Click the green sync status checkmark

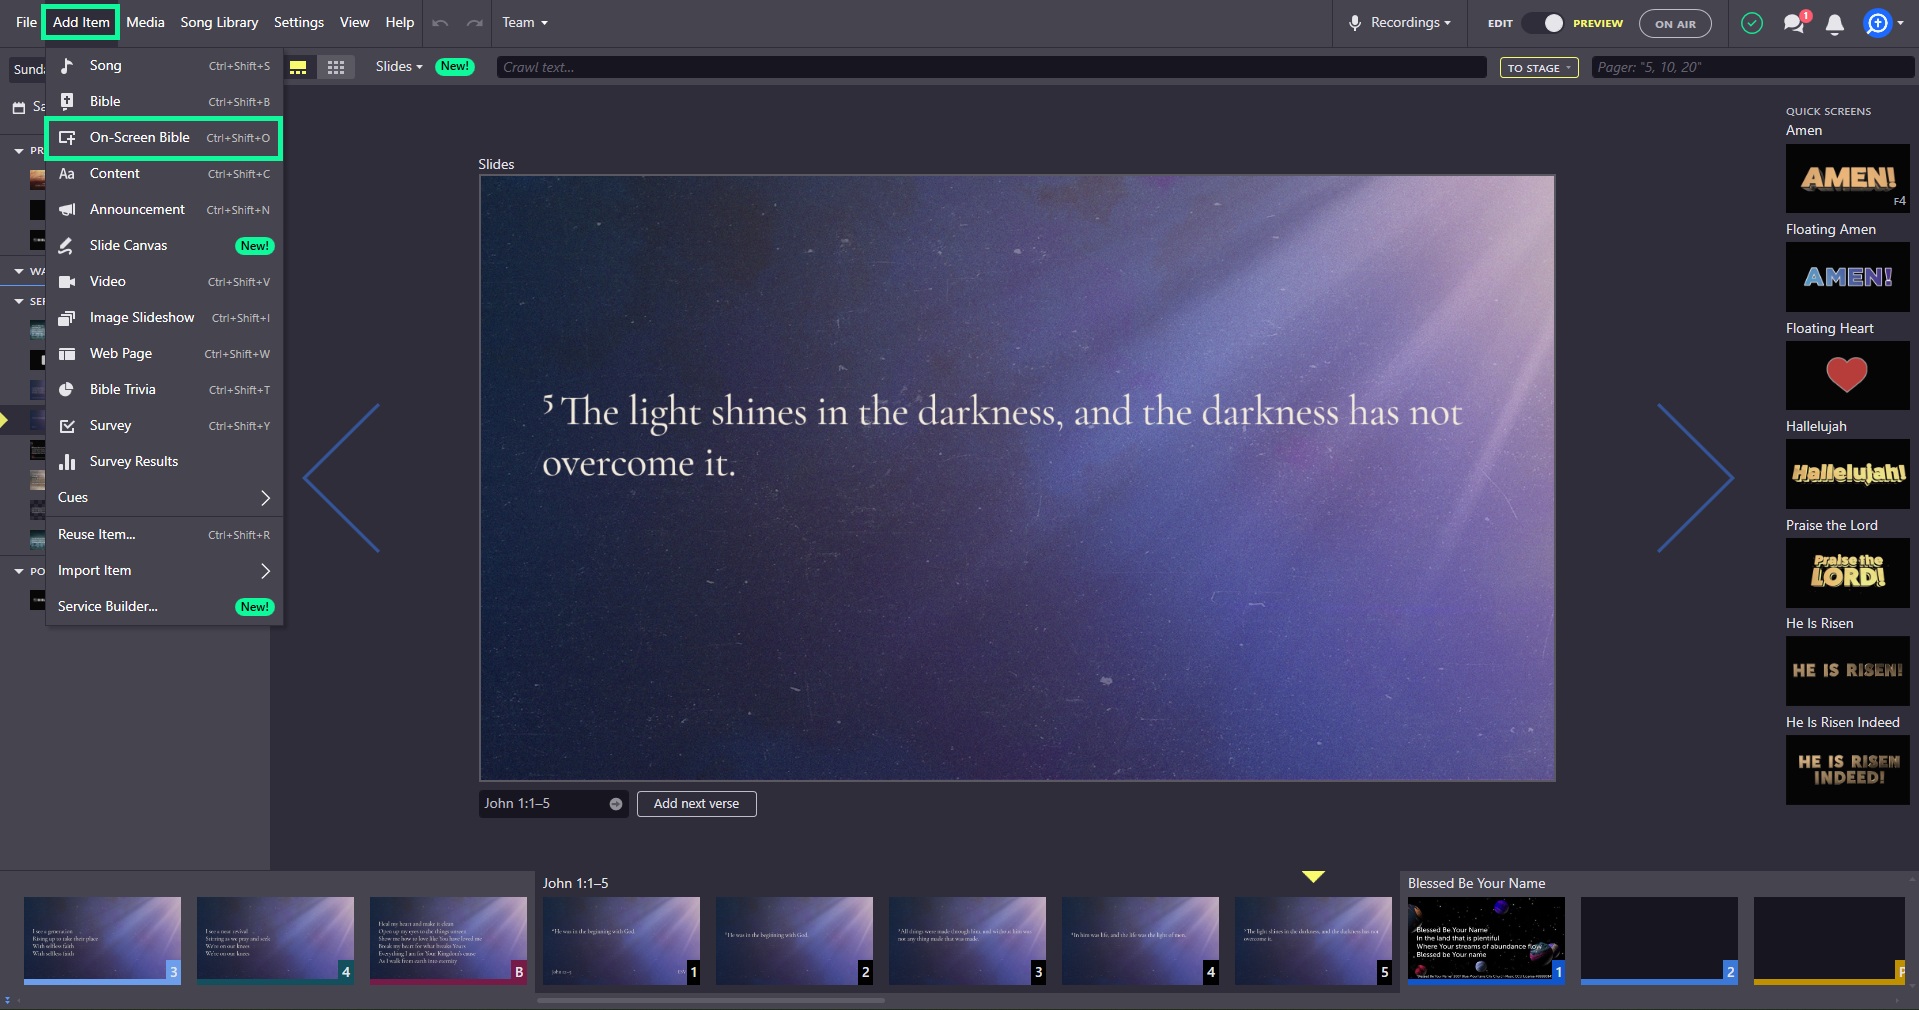tap(1752, 23)
